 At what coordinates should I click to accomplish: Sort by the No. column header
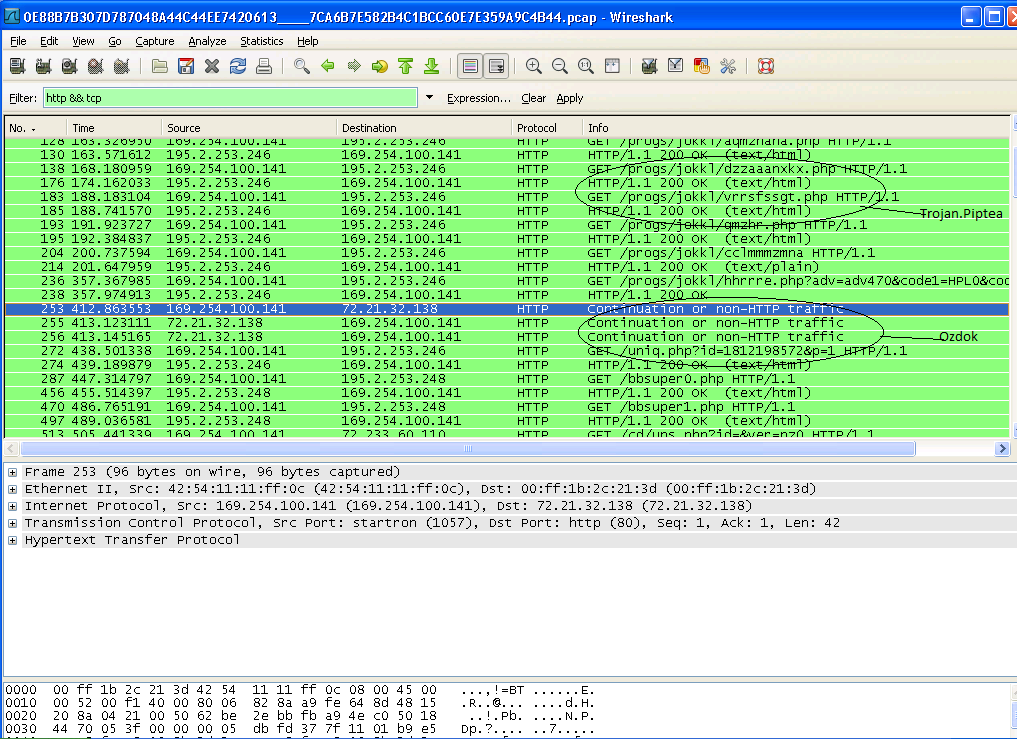coord(36,128)
